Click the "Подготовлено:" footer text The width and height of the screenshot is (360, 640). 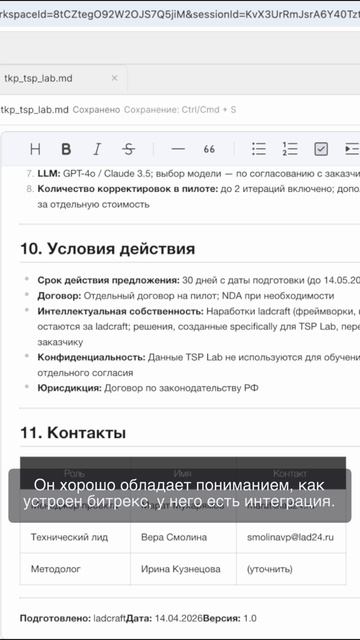(56, 618)
